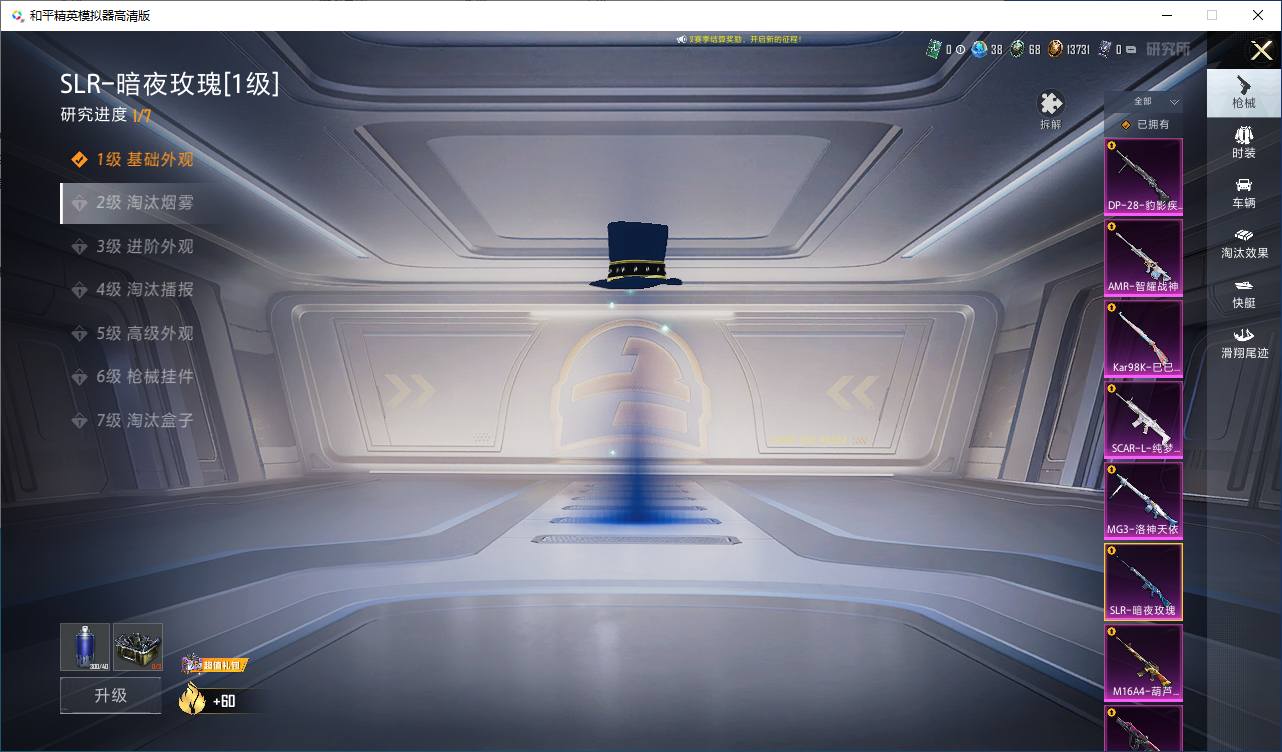Open the 车辆 vehicle category
Screen dimensions: 1282x752
[1243, 192]
